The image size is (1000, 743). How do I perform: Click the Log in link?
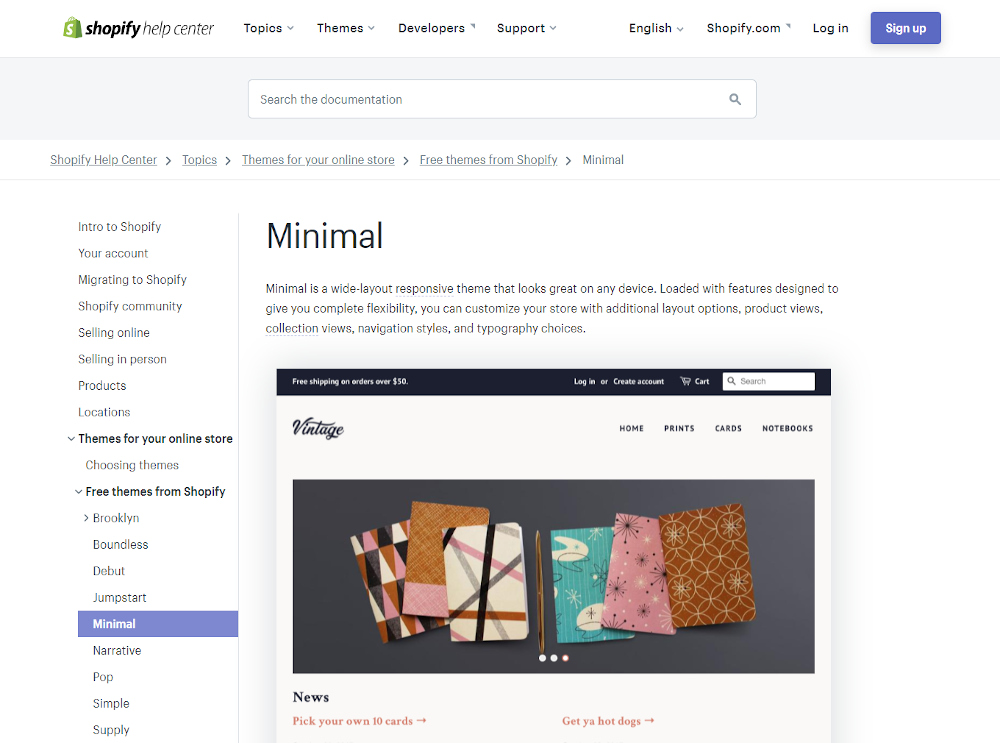point(830,28)
